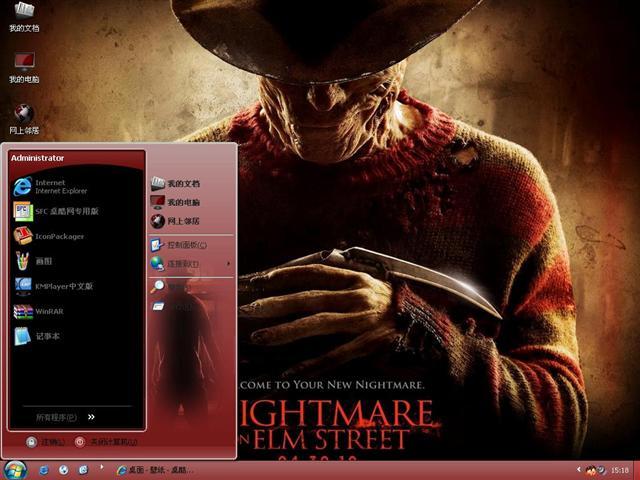Open 网上邻居 desktop icon
This screenshot has height=480, width=640.
point(24,119)
